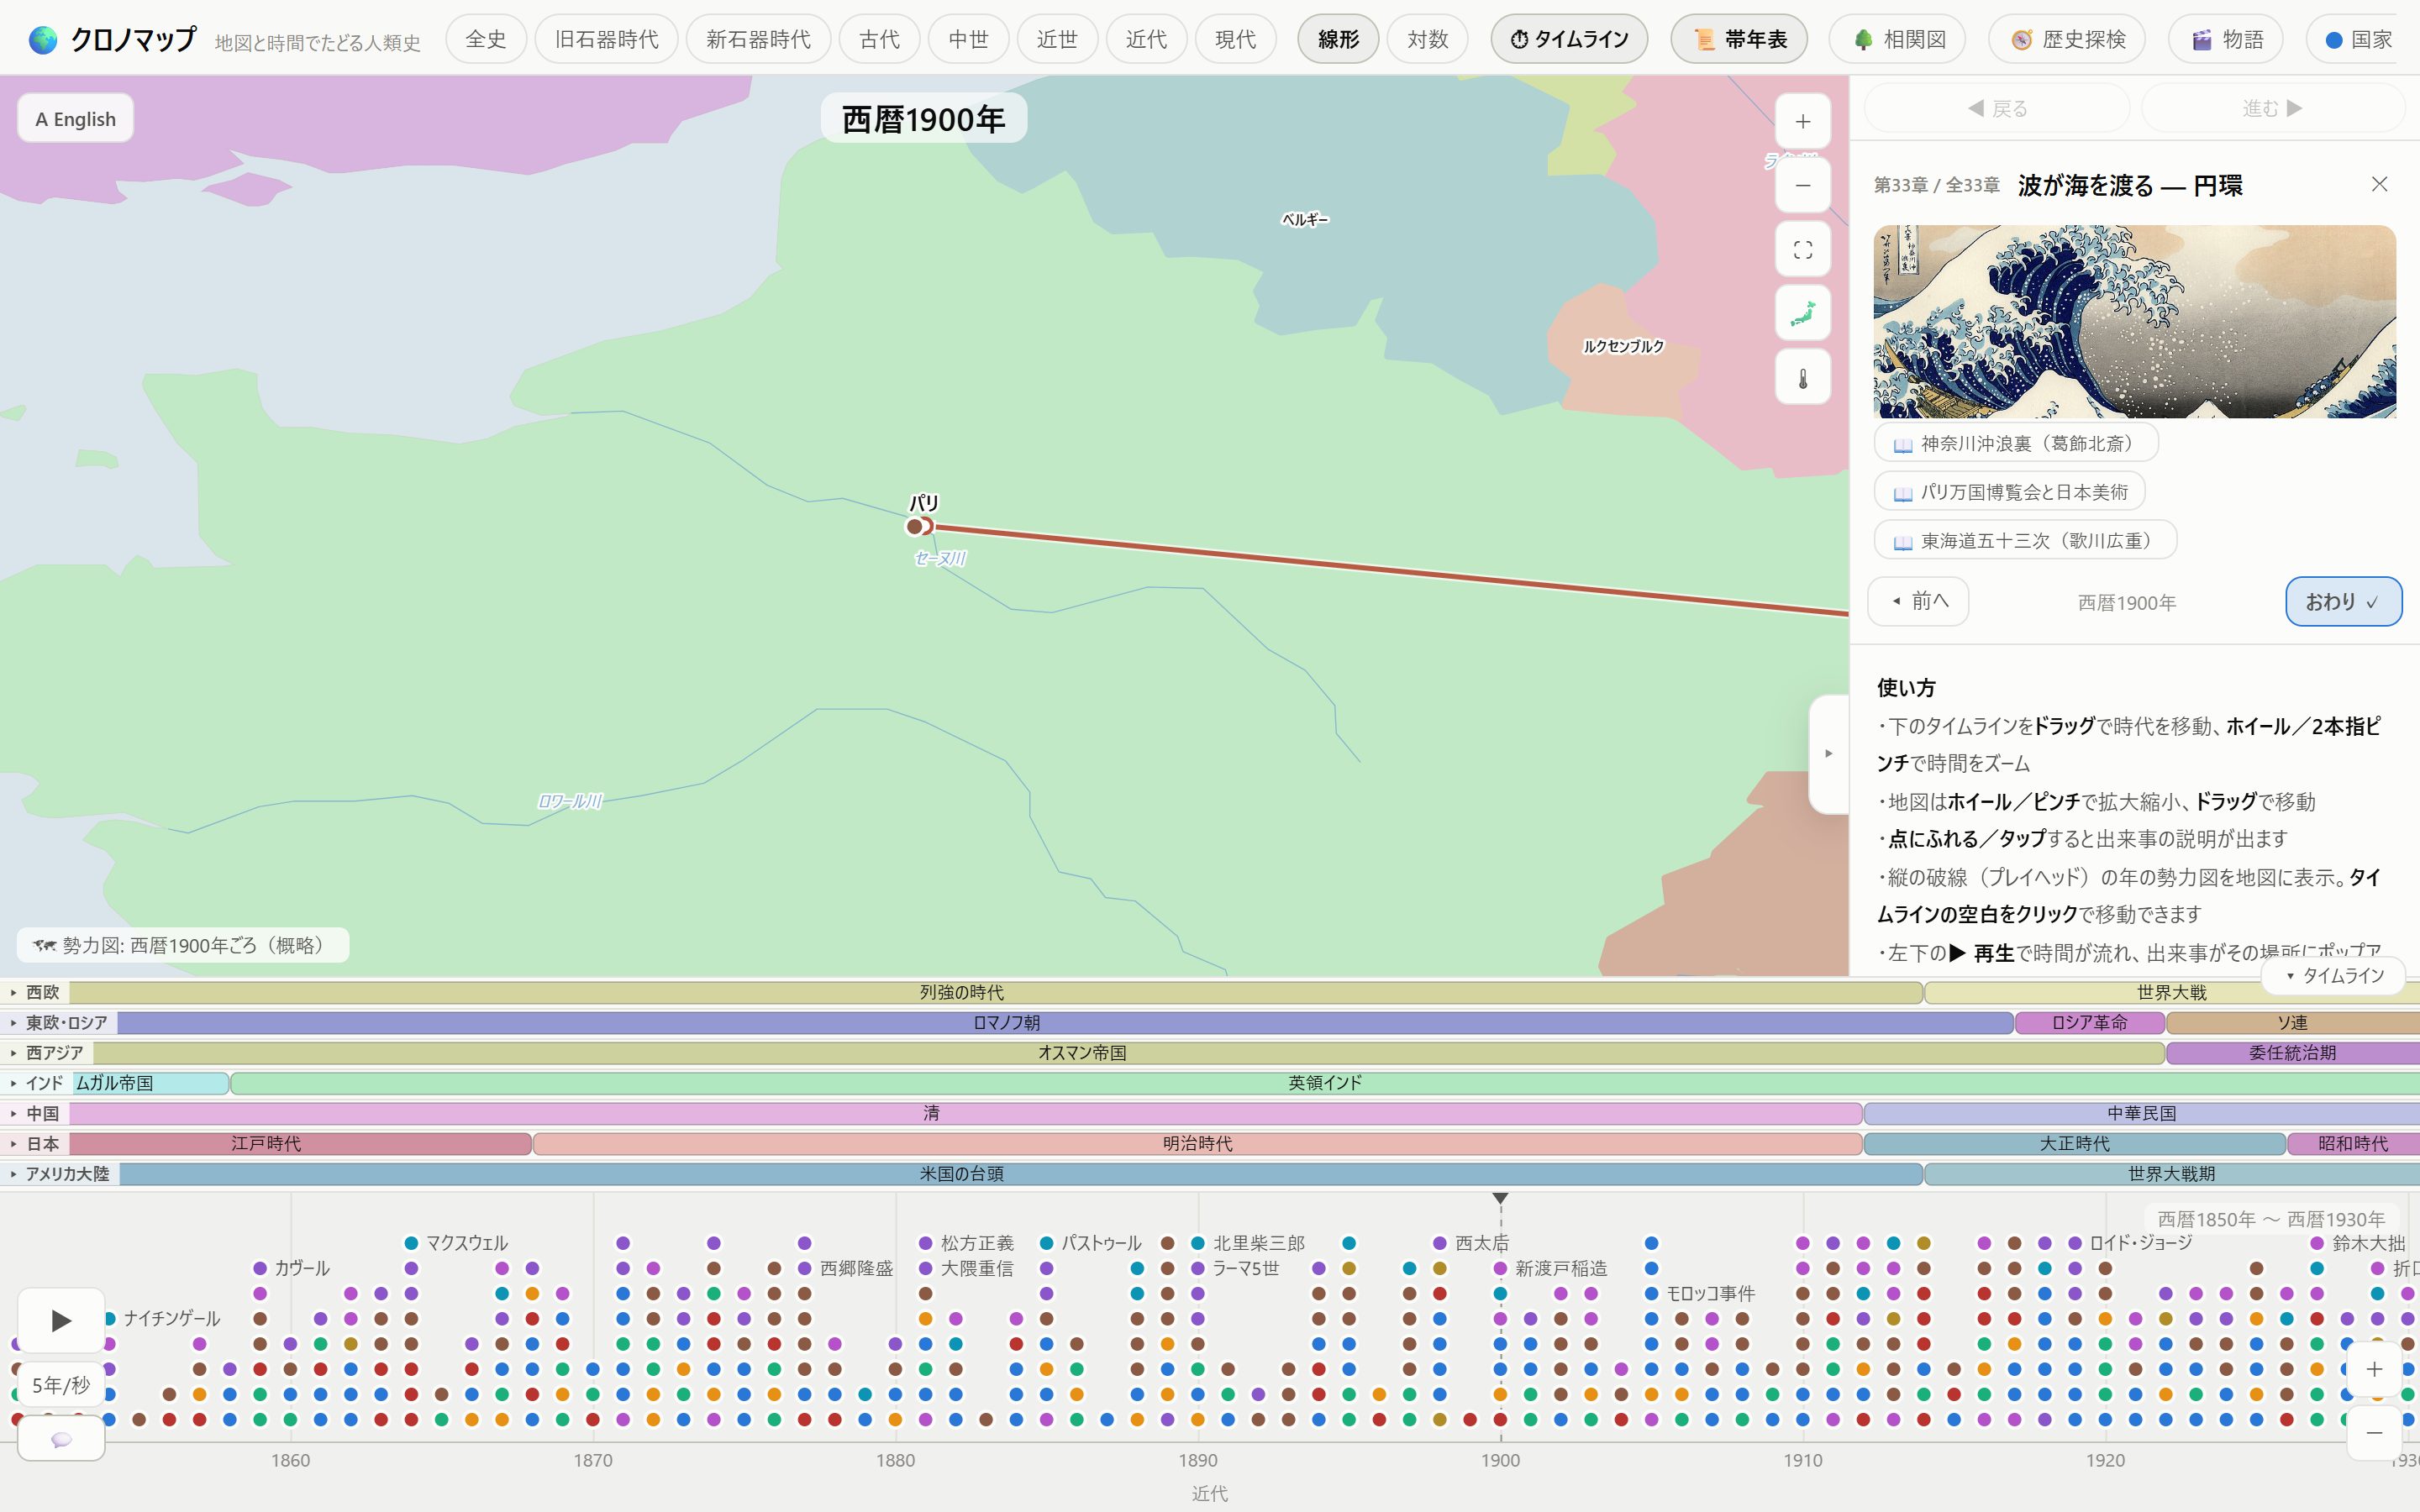The width and height of the screenshot is (2420, 1512).
Task: Select the ロイド・ジョージ event dot
Action: coord(2075,1243)
